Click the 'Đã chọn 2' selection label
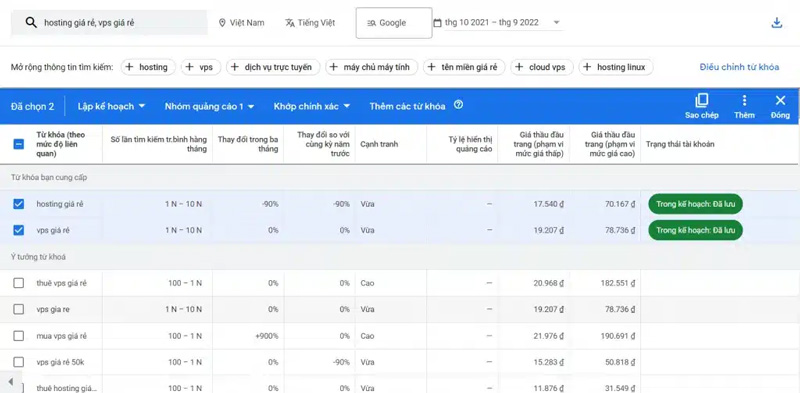Viewport: 800px width, 393px height. tap(32, 106)
